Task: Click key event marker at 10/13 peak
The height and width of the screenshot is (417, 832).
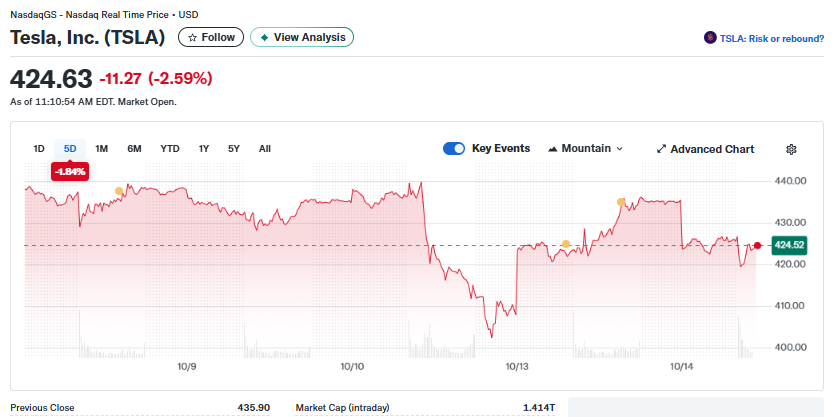Action: [x=622, y=202]
